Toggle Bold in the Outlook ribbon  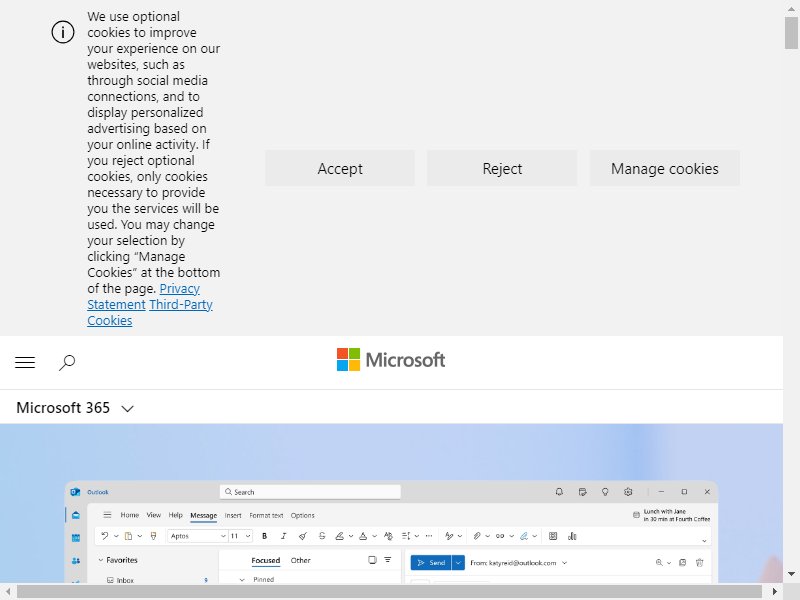pyautogui.click(x=264, y=536)
